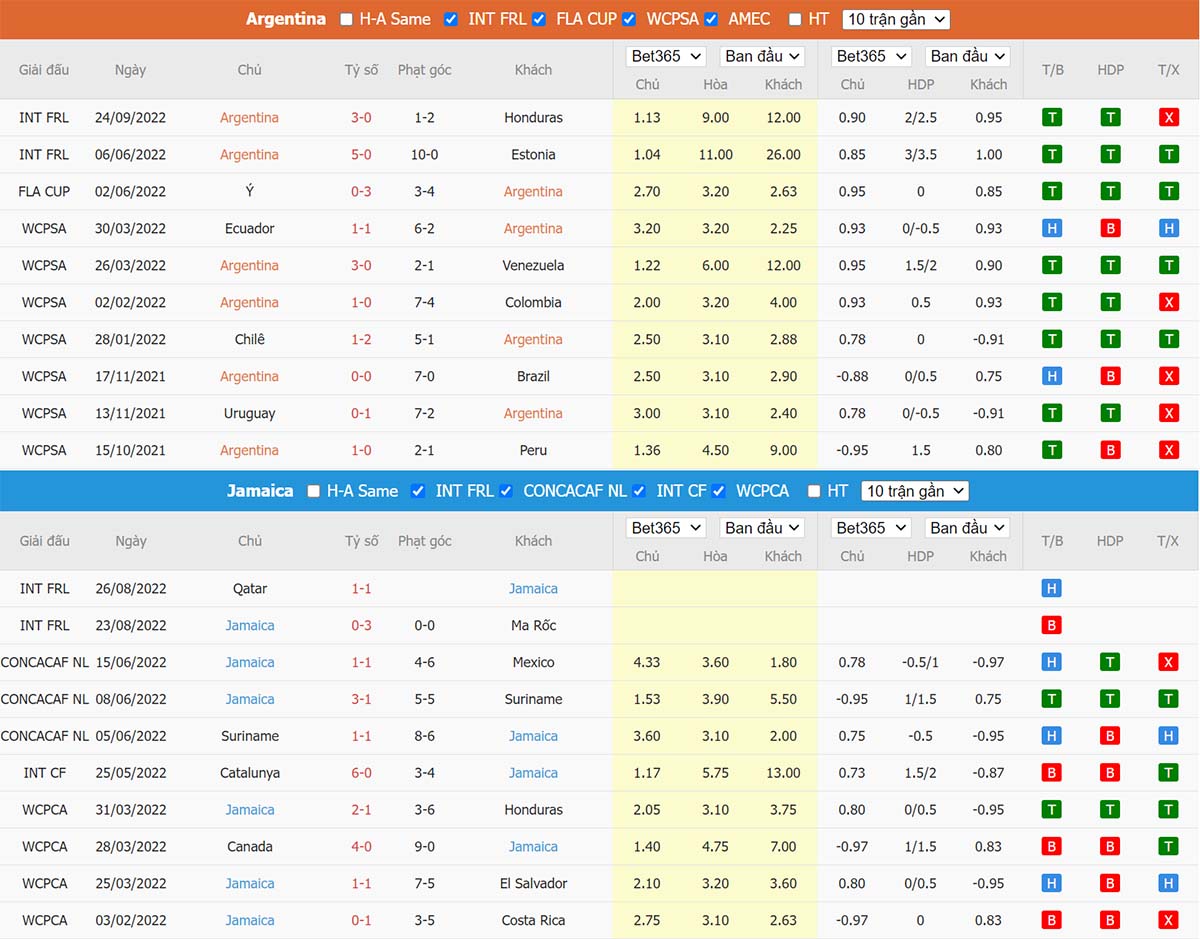Viewport: 1200px width, 939px height.
Task: Expand first Bet365 dropdown in Argentina table
Action: click(666, 56)
